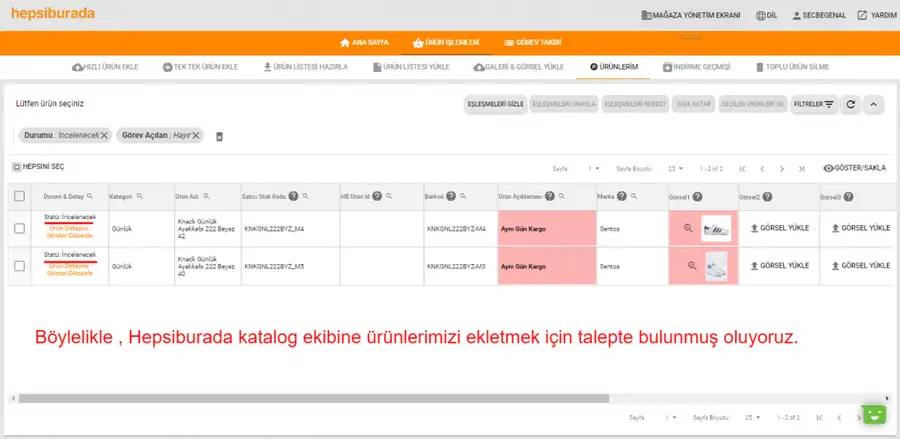Open the FİLTRELER filter button

click(x=814, y=104)
